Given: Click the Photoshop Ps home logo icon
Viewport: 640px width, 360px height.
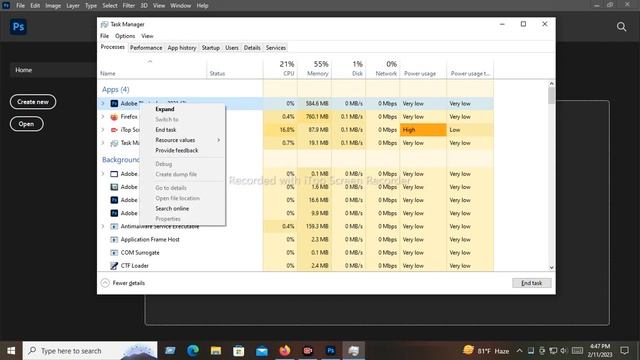Looking at the screenshot, I should coord(18,27).
